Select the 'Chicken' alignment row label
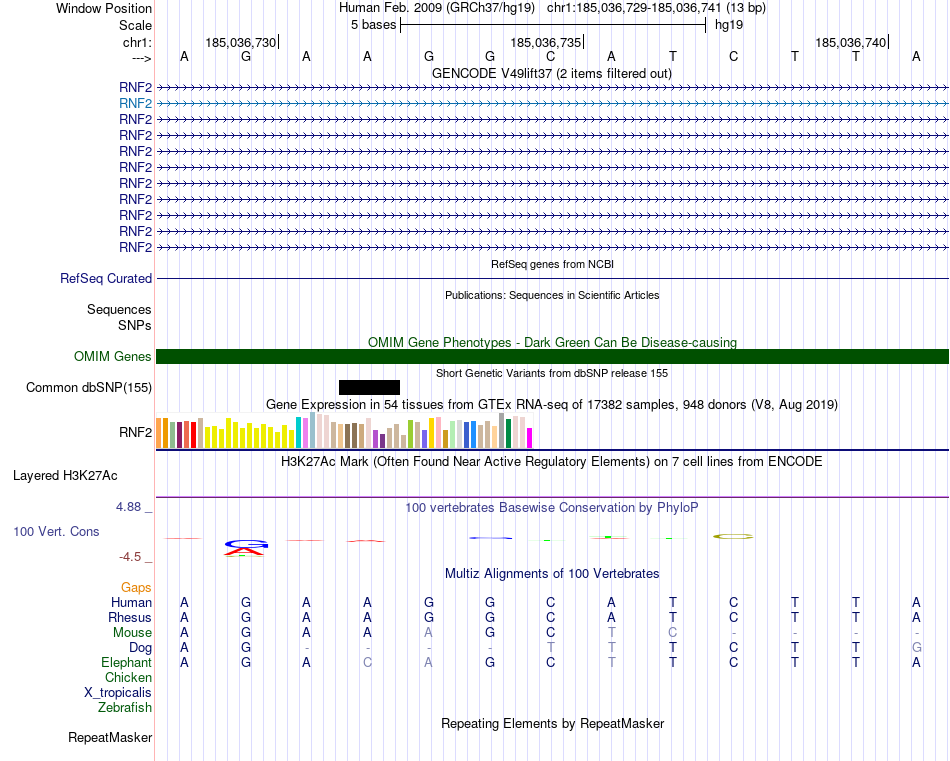 click(128, 677)
